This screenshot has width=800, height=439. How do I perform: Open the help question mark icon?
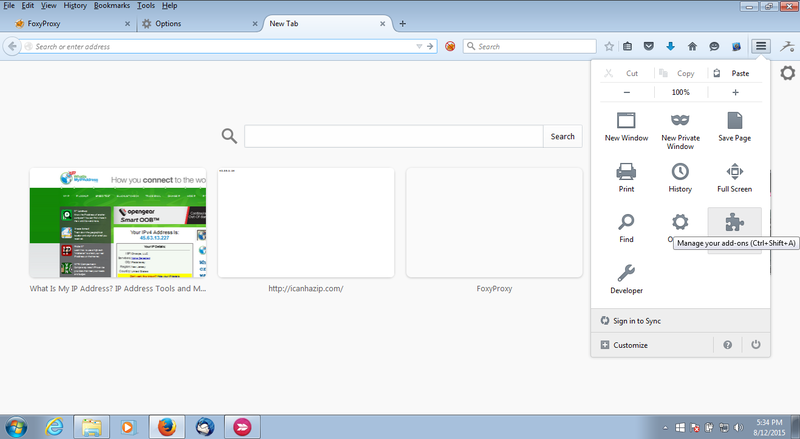tap(728, 345)
